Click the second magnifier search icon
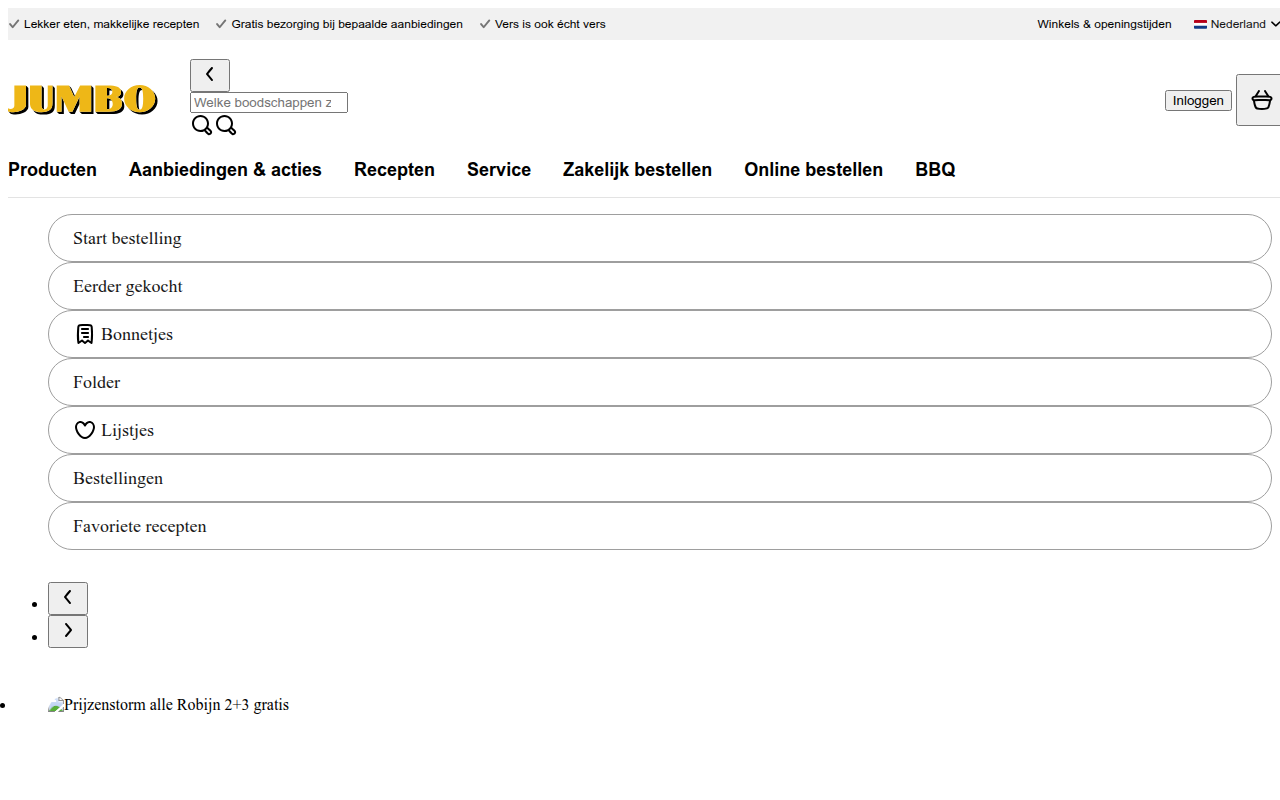Screen dimensions: 1280x800 point(226,125)
